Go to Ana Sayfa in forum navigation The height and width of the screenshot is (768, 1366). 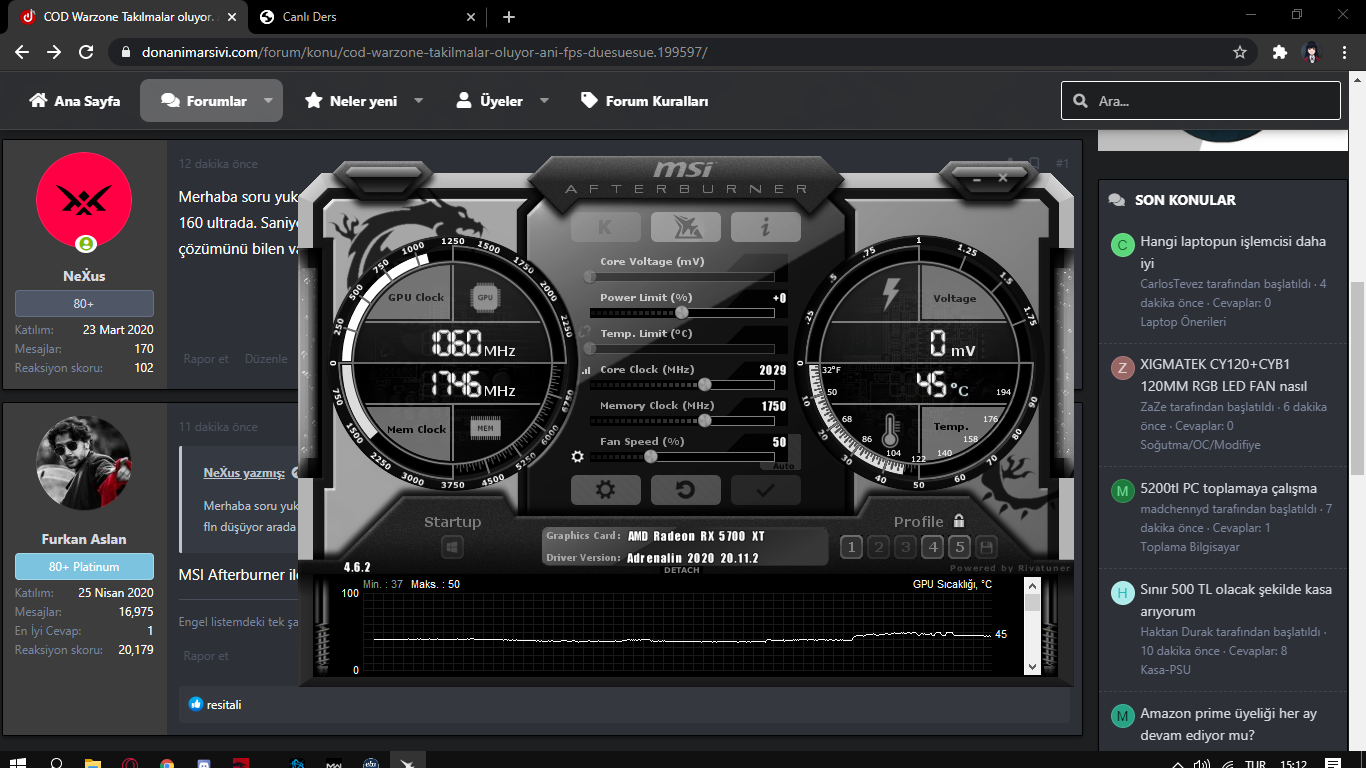pos(75,101)
